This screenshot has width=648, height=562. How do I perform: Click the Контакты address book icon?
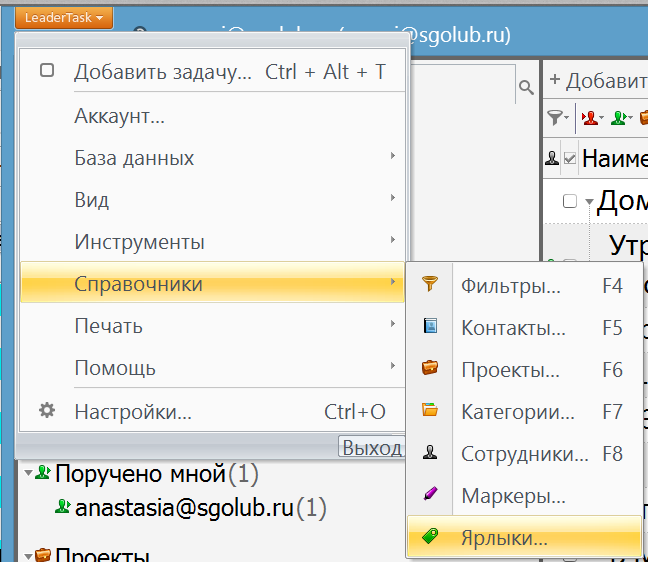(430, 327)
